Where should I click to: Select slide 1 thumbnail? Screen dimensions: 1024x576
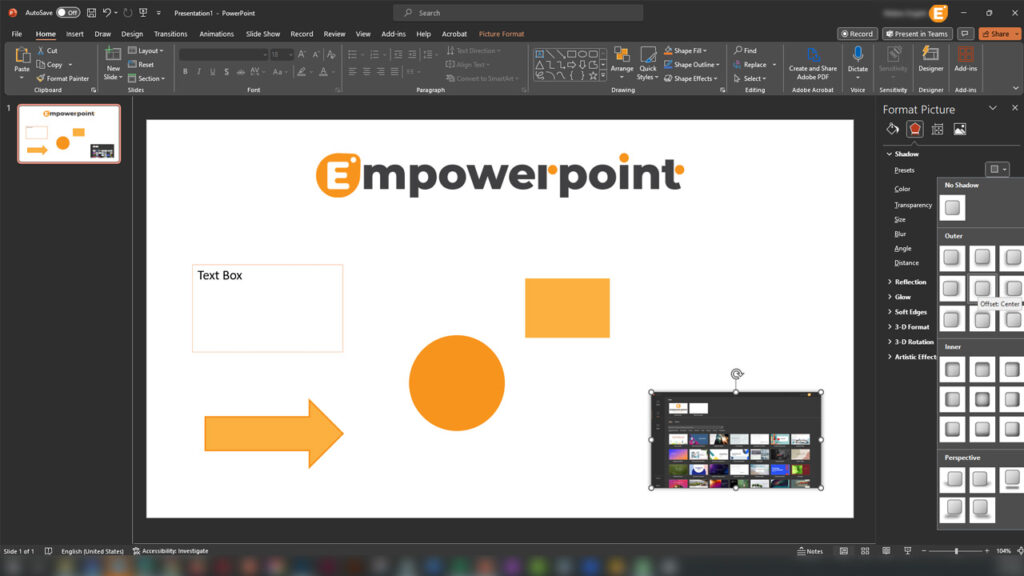pos(69,134)
